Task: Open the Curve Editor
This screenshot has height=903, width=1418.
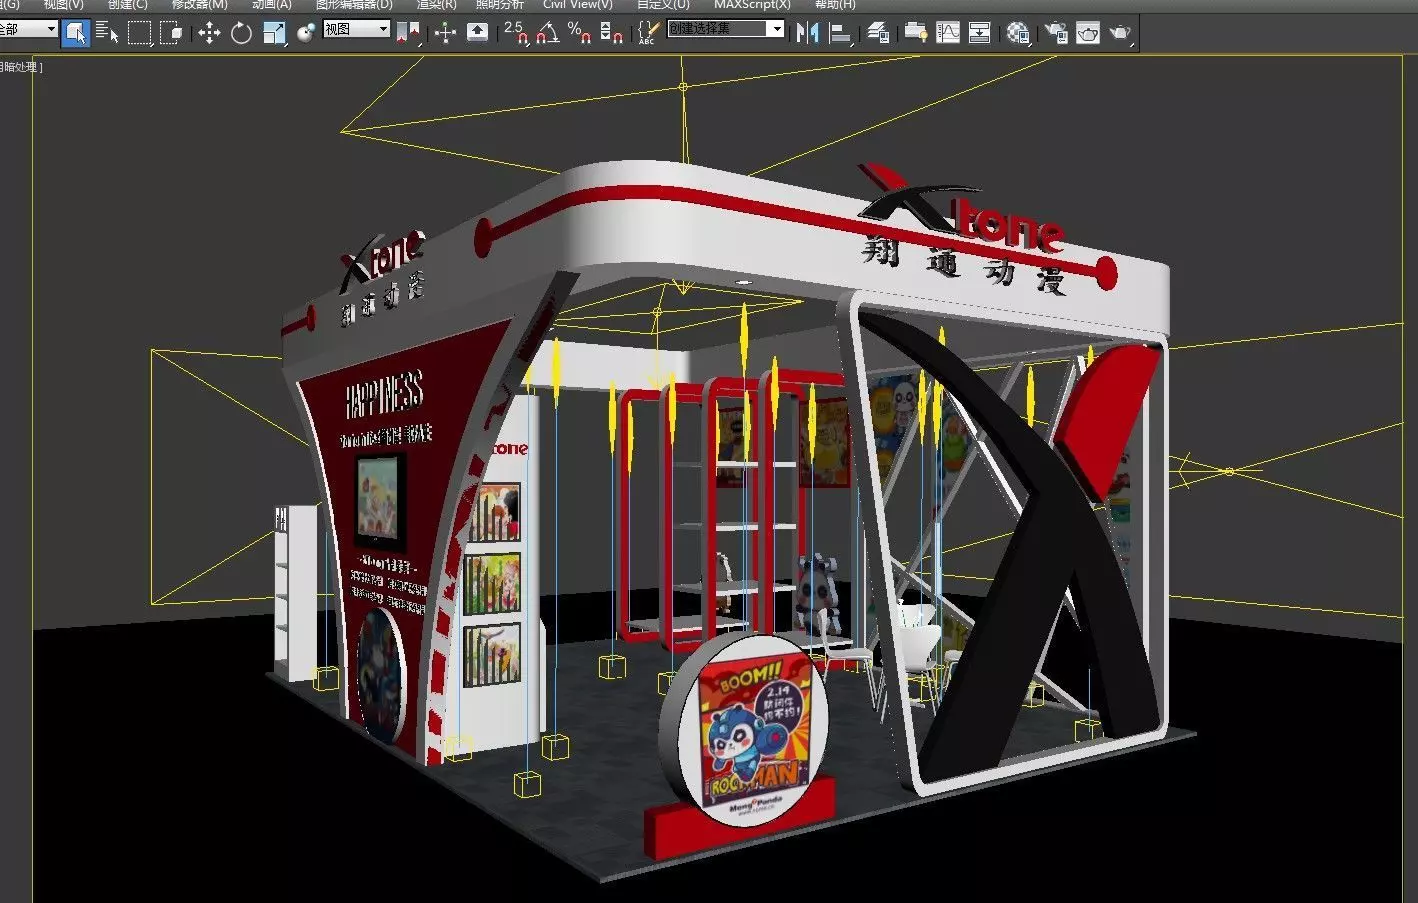Action: tap(947, 33)
